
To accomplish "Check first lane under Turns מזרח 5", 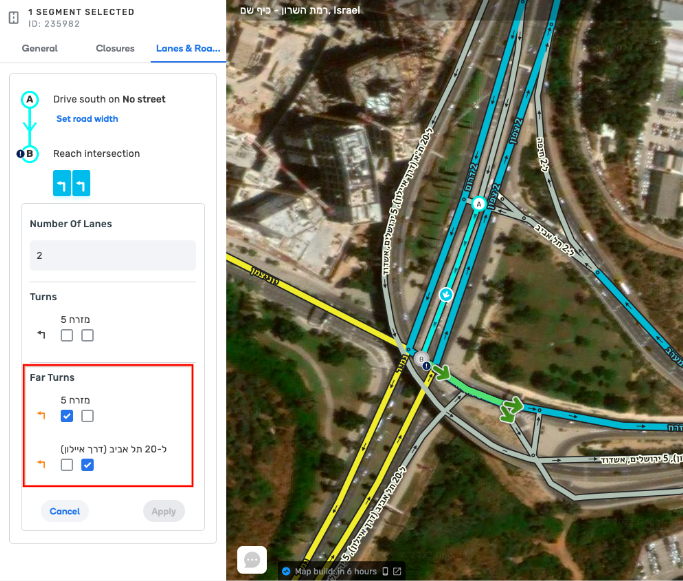I will point(67,335).
